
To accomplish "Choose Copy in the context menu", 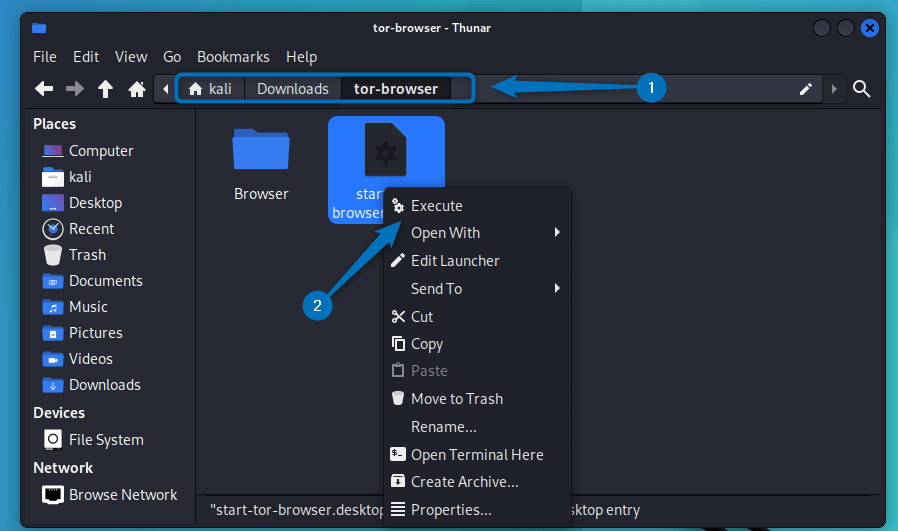I will 477,344.
